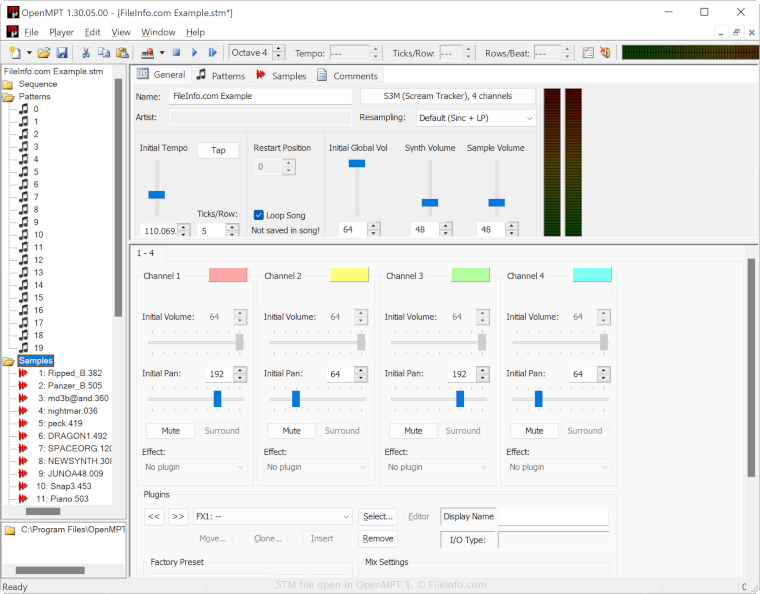Click the New file toolbar icon
Viewport: 760px width, 594px height.
[14, 52]
